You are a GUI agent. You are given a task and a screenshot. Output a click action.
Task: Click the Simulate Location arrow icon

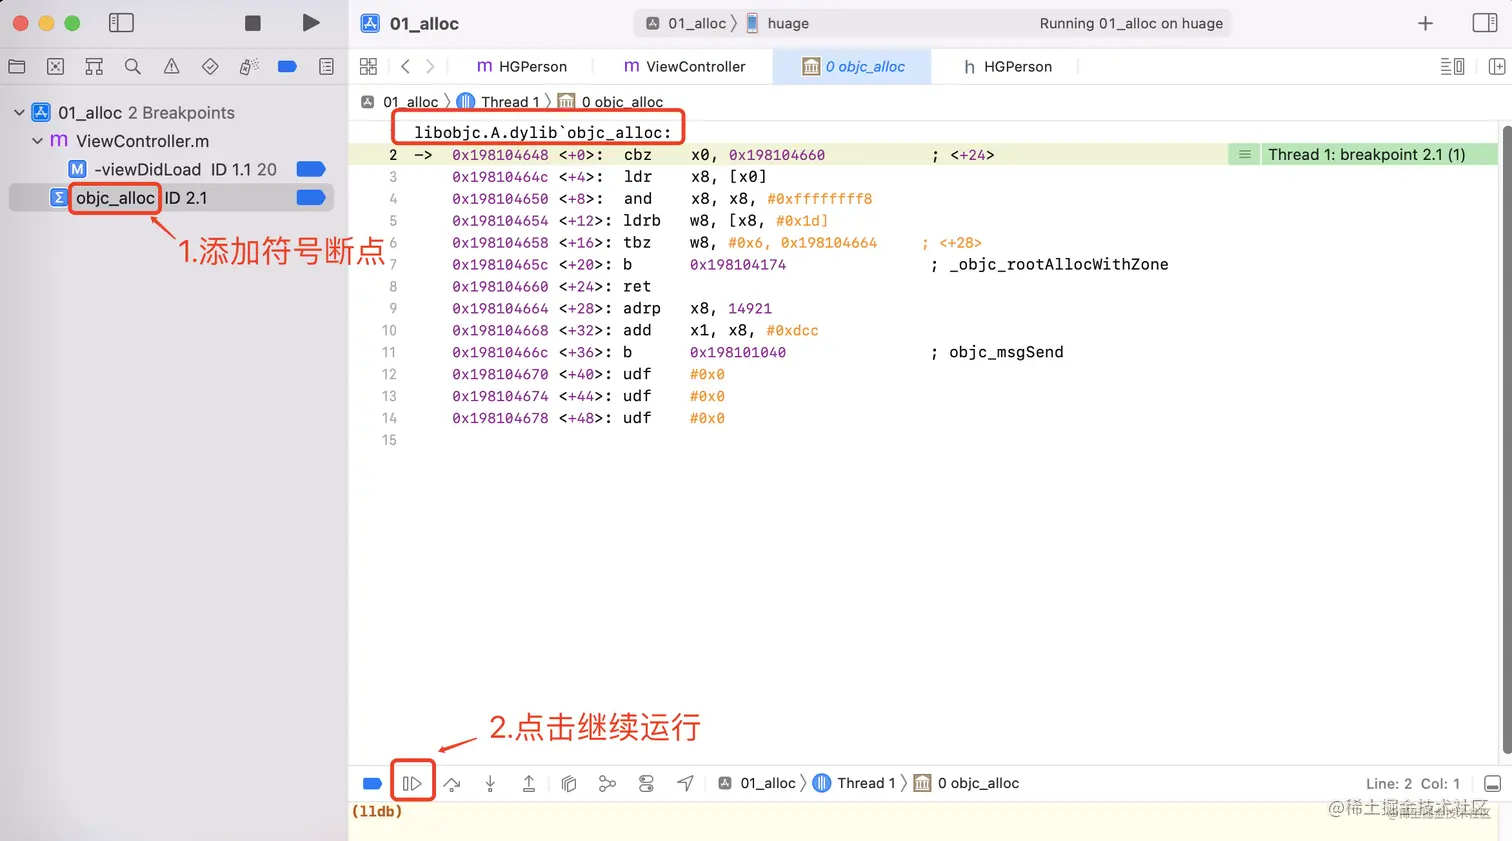685,783
